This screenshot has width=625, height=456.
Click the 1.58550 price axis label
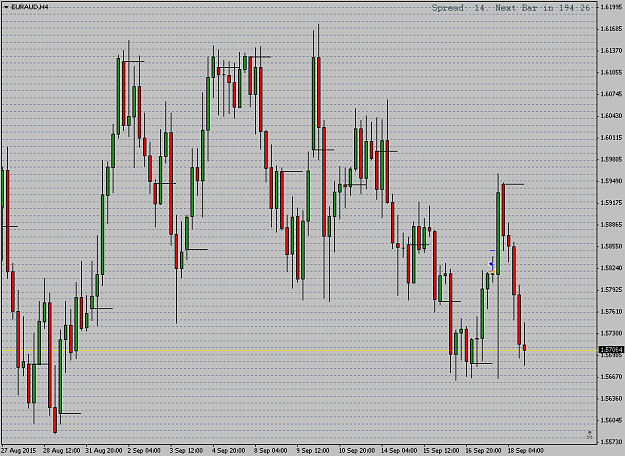[x=611, y=246]
